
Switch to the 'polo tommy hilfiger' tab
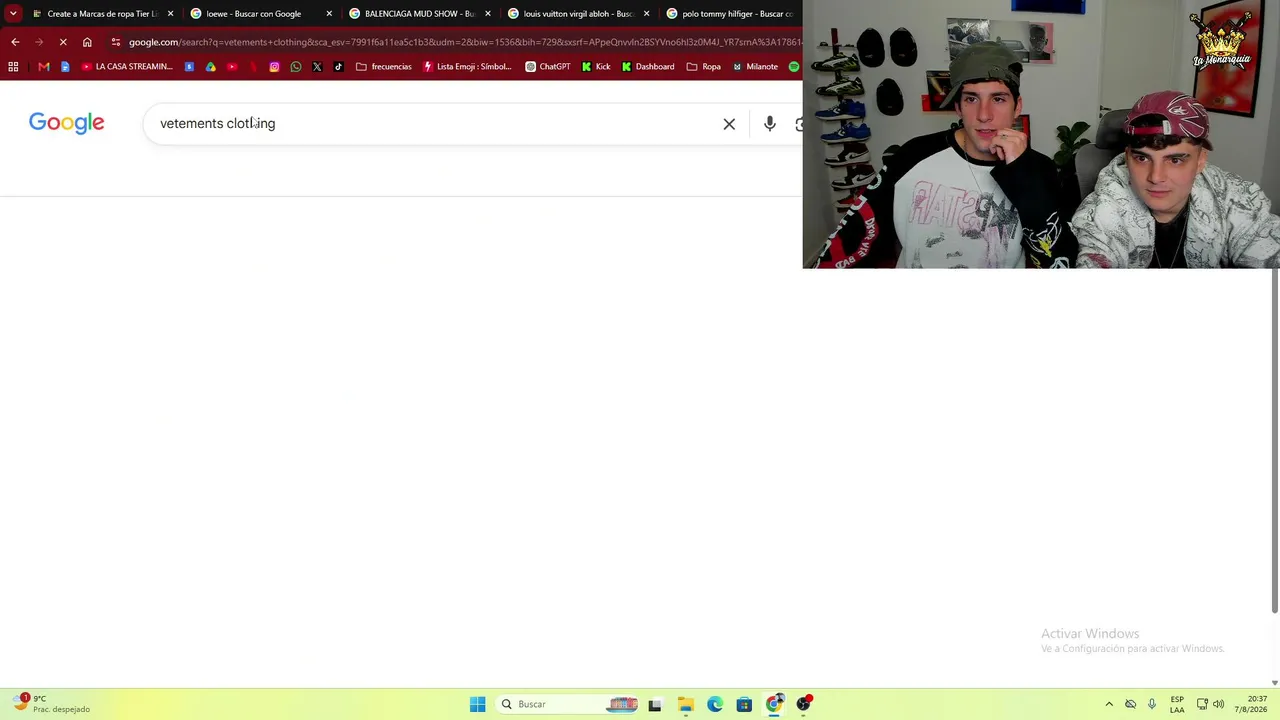730,14
